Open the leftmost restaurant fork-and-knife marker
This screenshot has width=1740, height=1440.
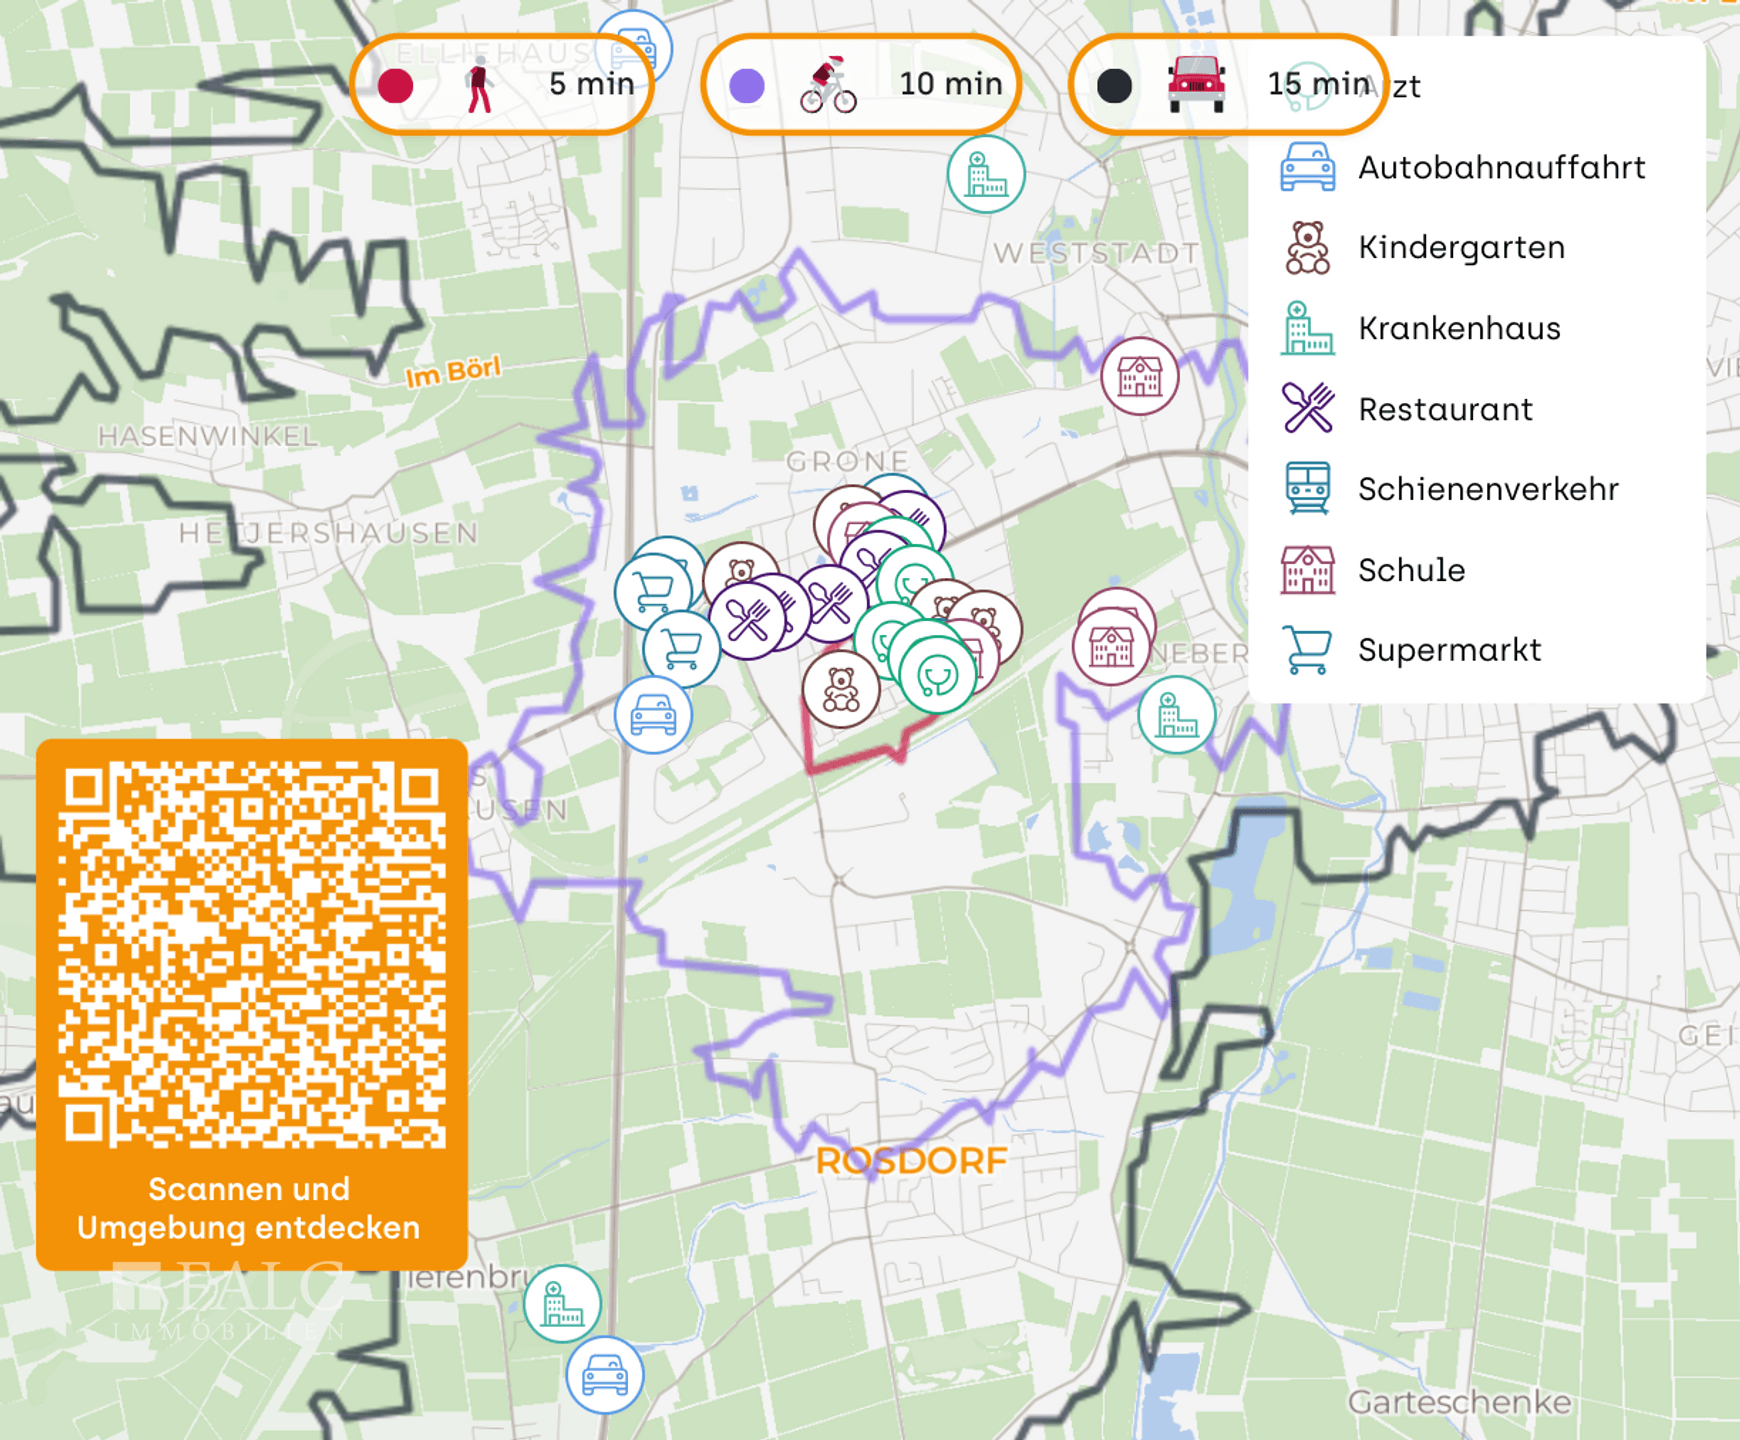click(x=747, y=620)
